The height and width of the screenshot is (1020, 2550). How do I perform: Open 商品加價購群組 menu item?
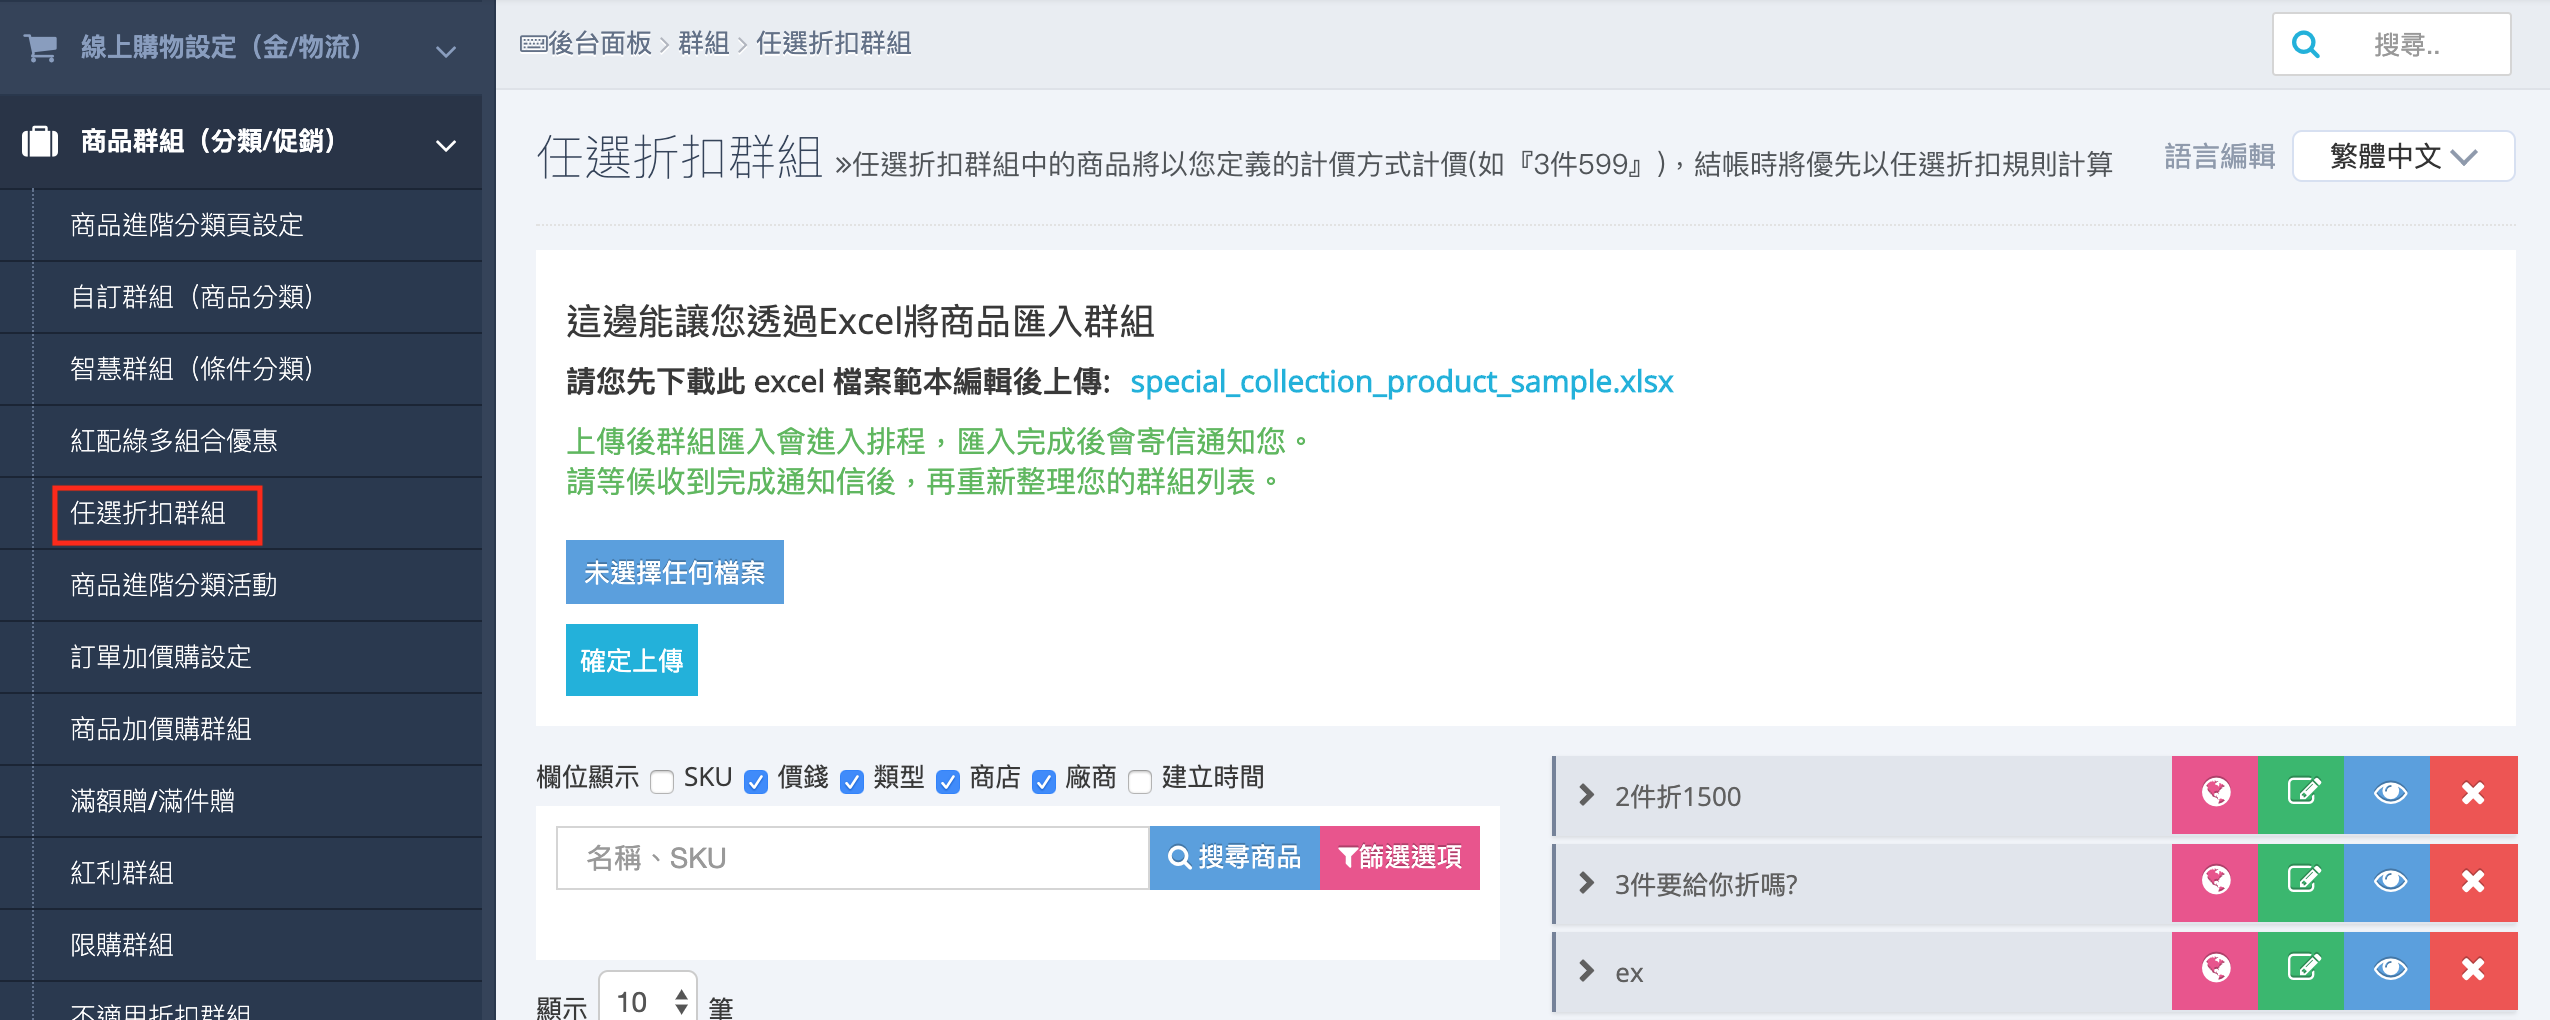click(x=161, y=729)
